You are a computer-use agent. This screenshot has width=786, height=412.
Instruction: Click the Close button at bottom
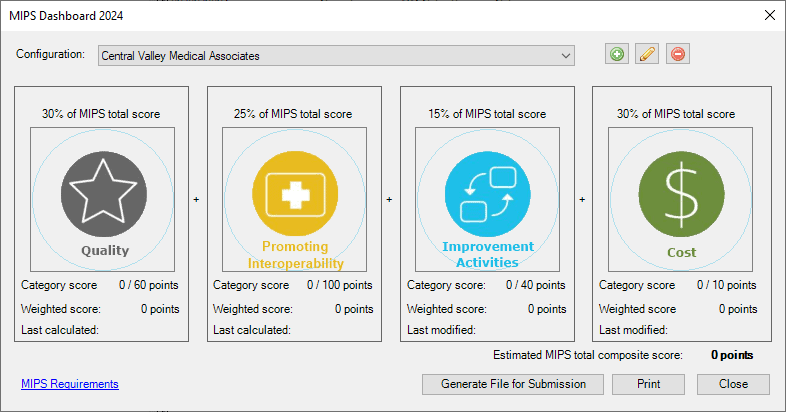point(733,384)
